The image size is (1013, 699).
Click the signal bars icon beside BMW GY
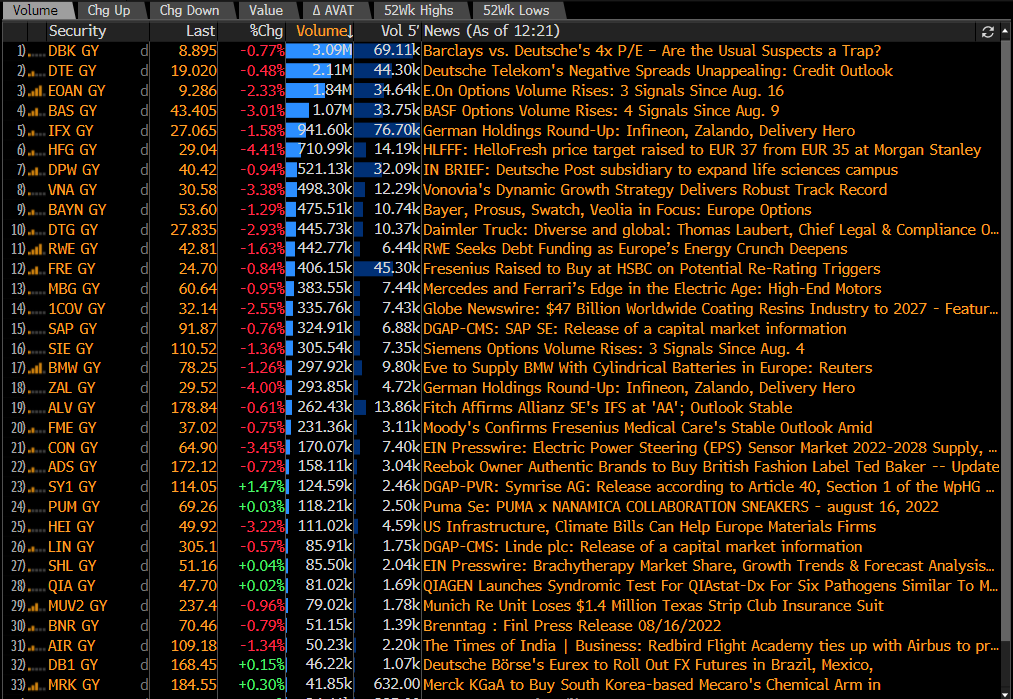[37, 368]
